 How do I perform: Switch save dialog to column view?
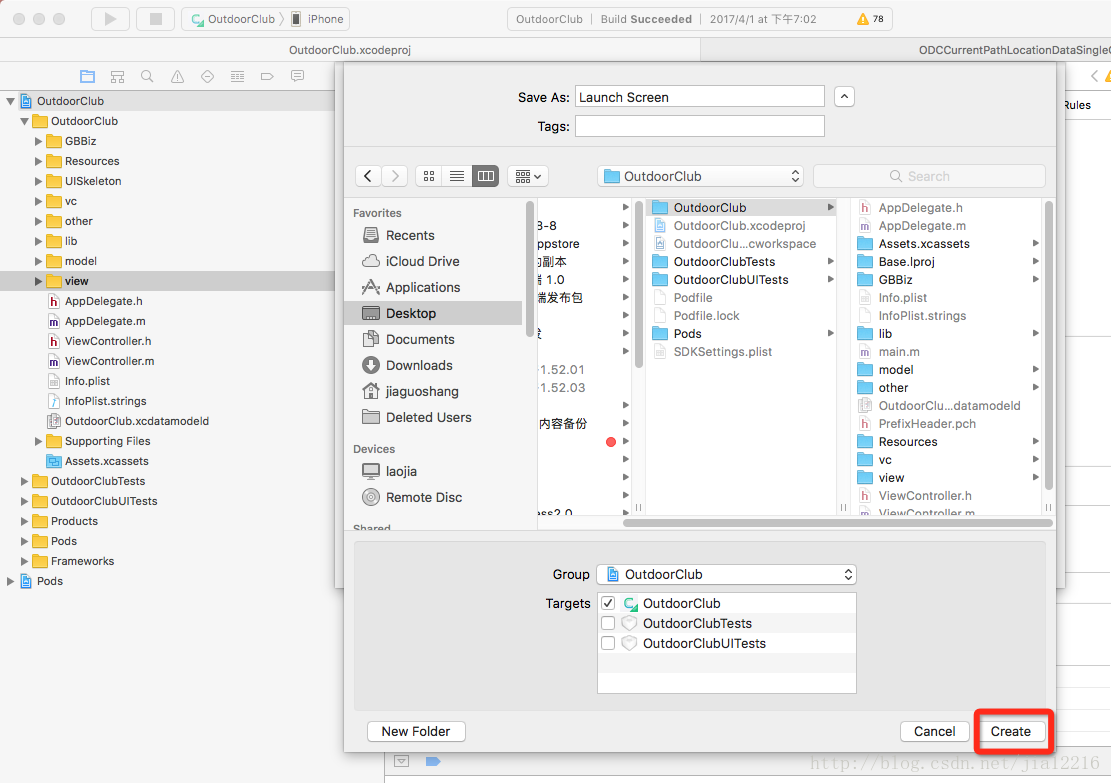(485, 176)
